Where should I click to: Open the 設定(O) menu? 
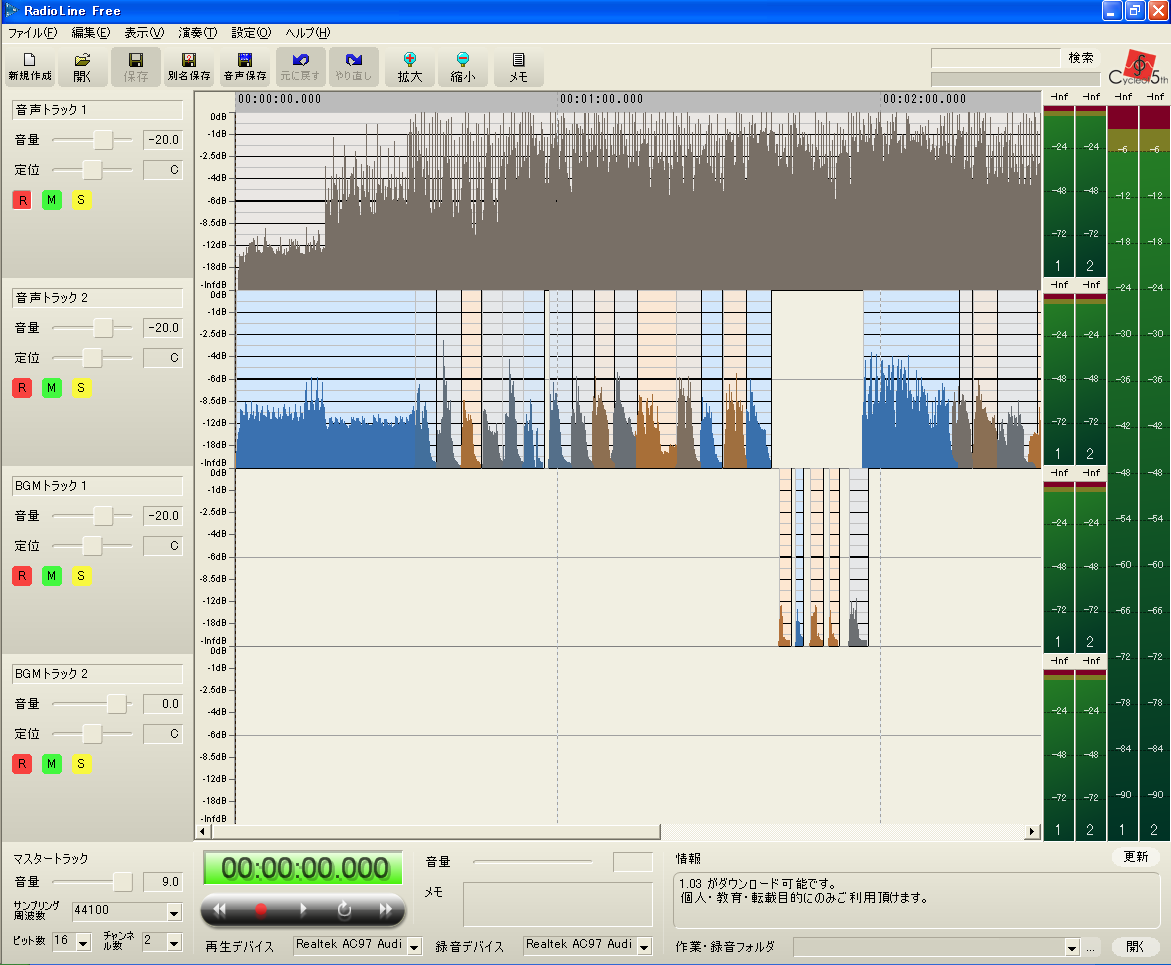(x=251, y=33)
